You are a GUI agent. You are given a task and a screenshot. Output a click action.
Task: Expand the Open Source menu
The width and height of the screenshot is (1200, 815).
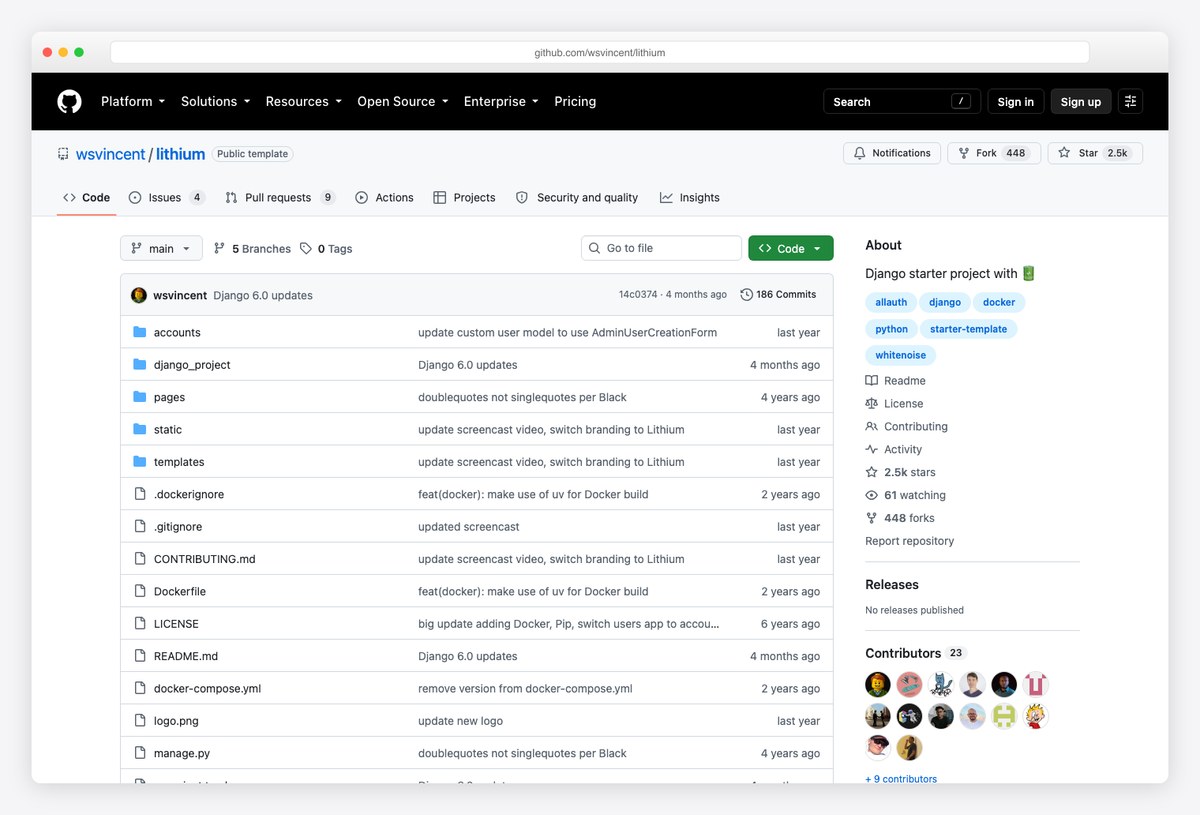(x=403, y=101)
